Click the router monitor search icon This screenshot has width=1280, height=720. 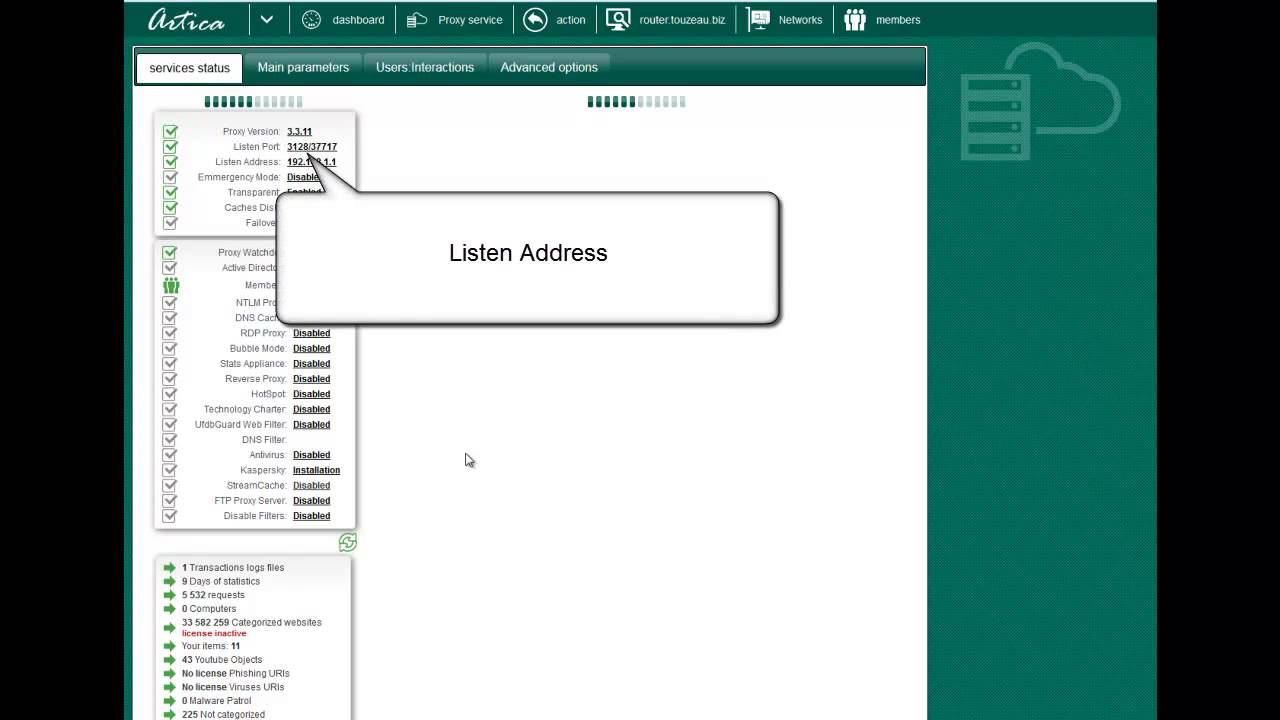618,19
